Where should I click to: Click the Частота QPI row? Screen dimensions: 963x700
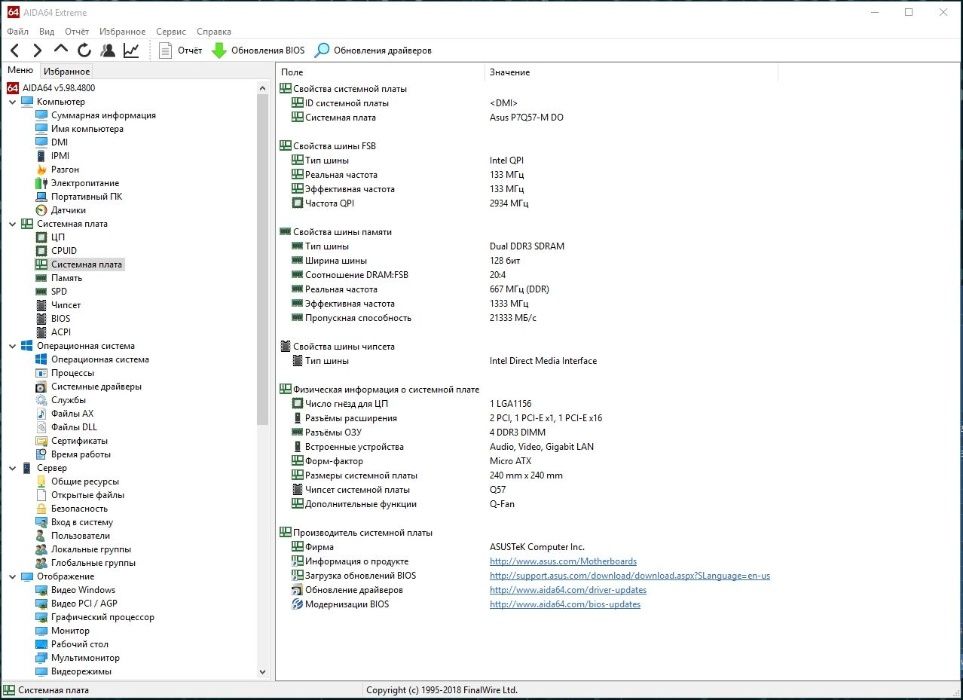point(526,203)
